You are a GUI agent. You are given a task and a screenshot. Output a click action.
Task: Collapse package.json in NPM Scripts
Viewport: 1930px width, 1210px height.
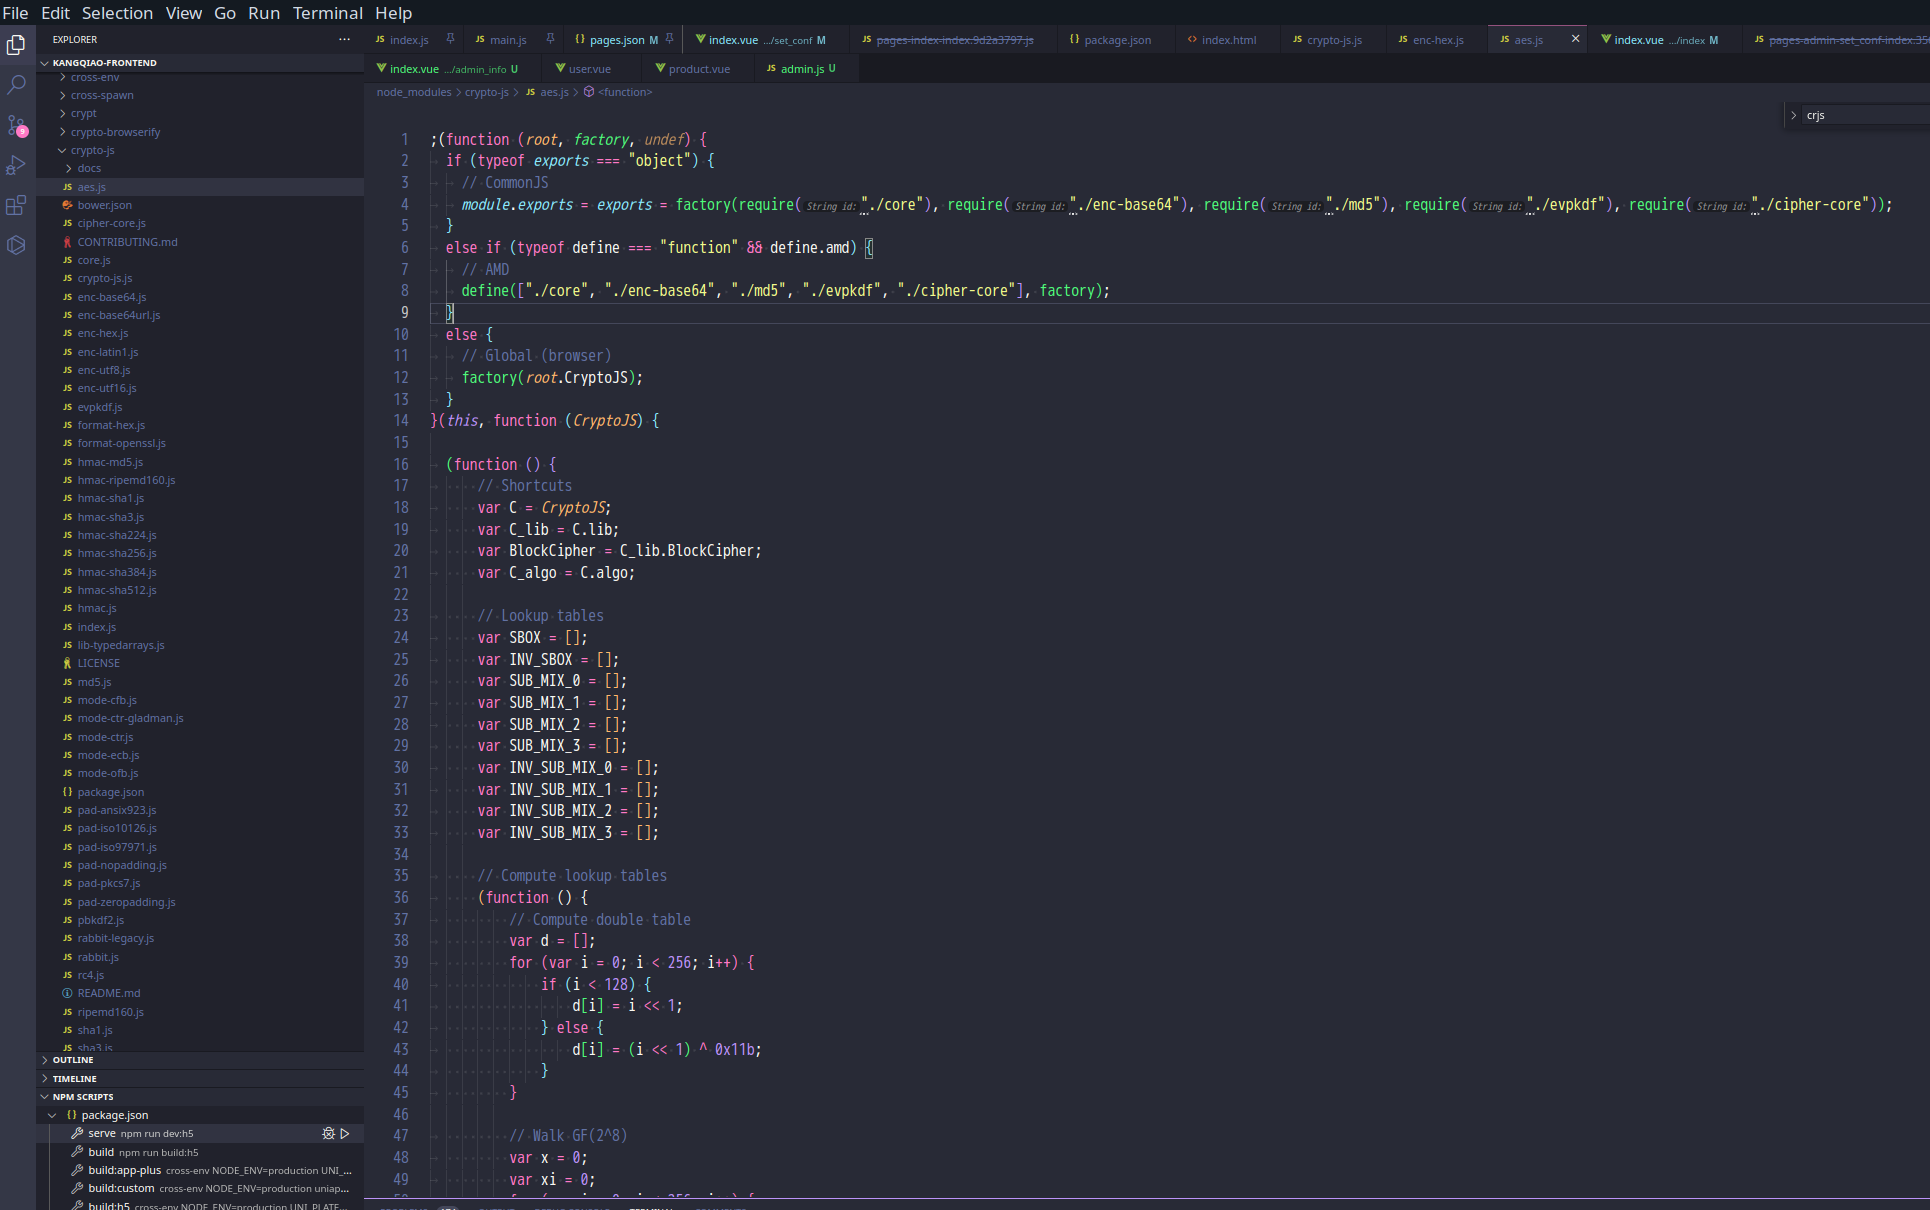coord(52,1115)
